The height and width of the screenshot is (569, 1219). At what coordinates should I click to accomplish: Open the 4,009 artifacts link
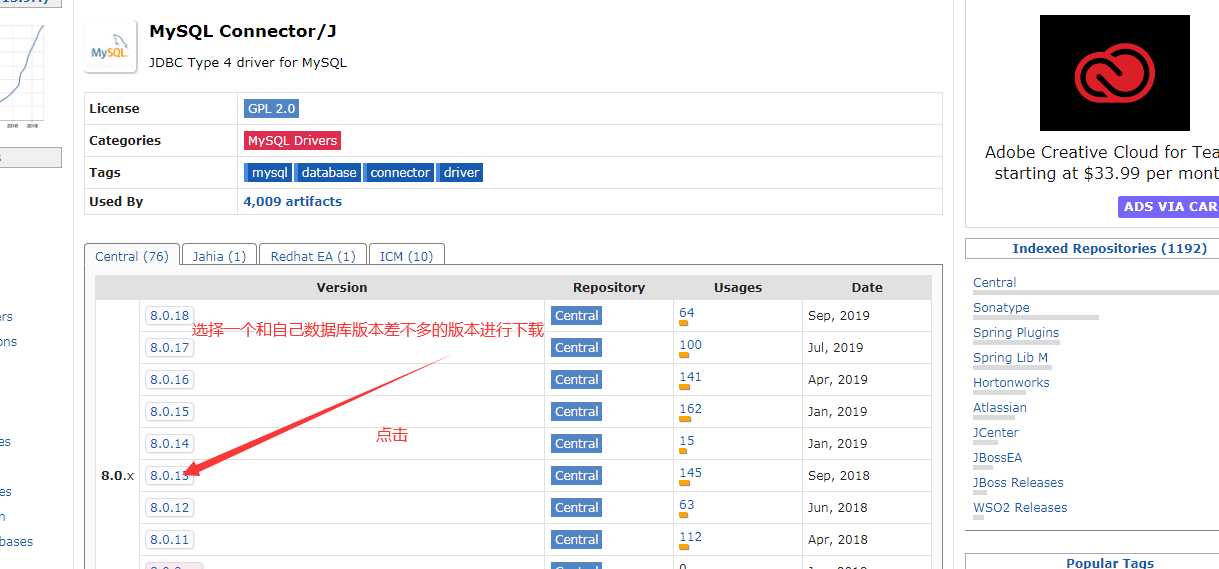pyautogui.click(x=292, y=201)
